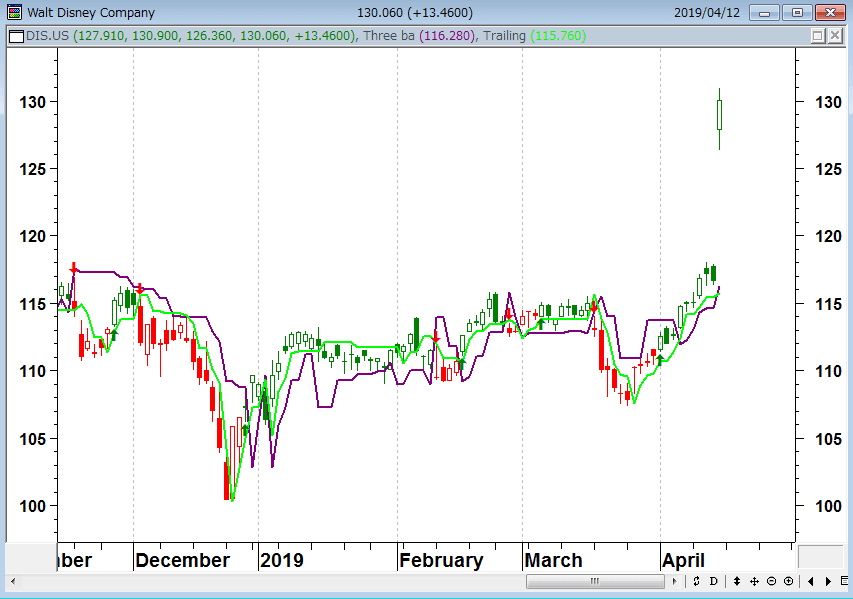Viewport: 853px width, 599px height.
Task: Click the empty box right of time axis
Action: pos(820,557)
